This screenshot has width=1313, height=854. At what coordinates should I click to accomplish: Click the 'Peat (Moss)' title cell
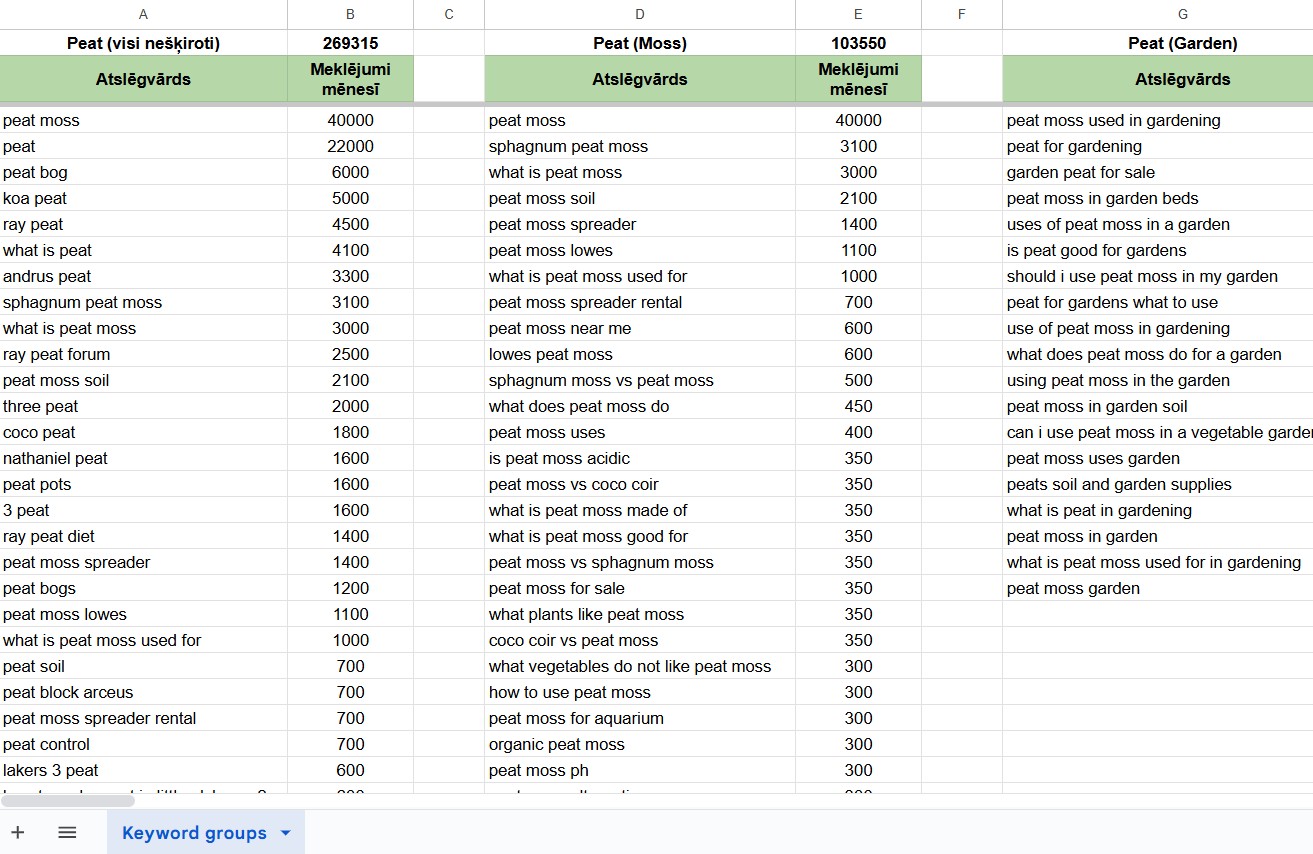[x=639, y=43]
